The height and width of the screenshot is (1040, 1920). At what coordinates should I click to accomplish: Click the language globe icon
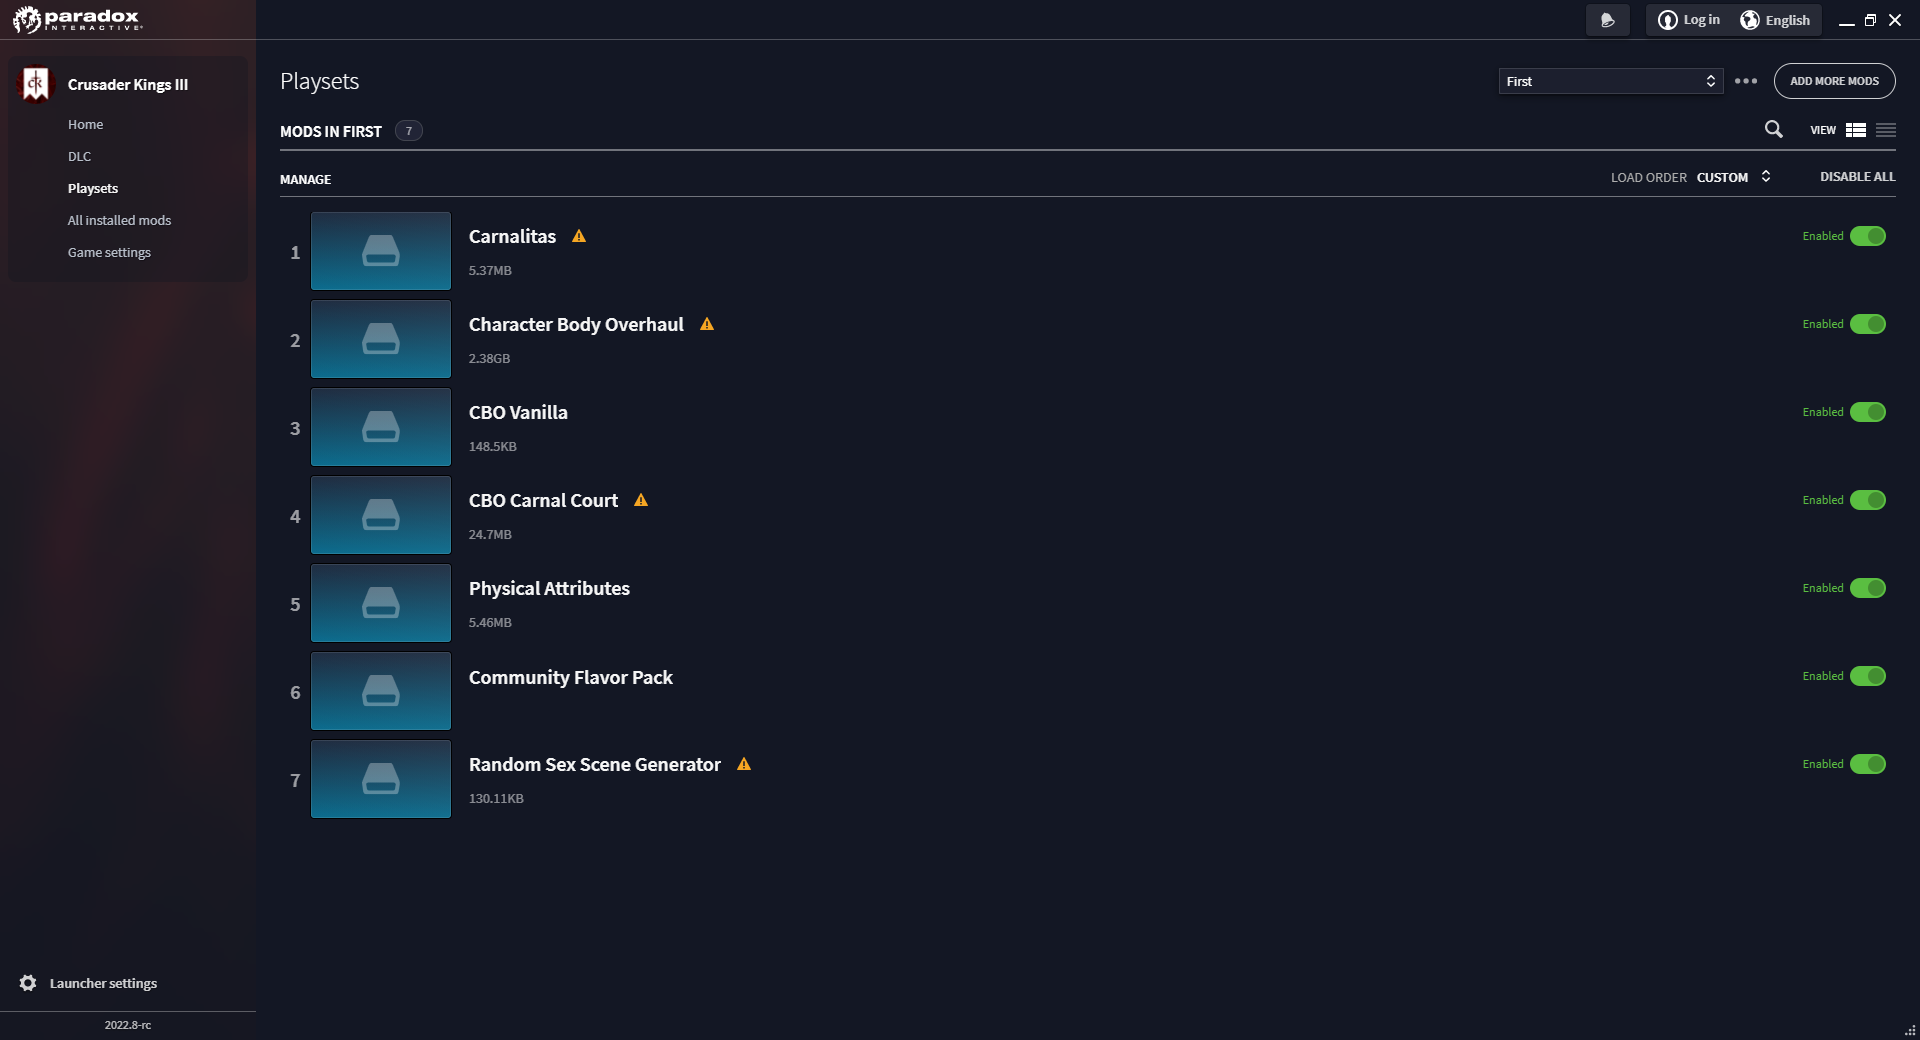point(1749,20)
